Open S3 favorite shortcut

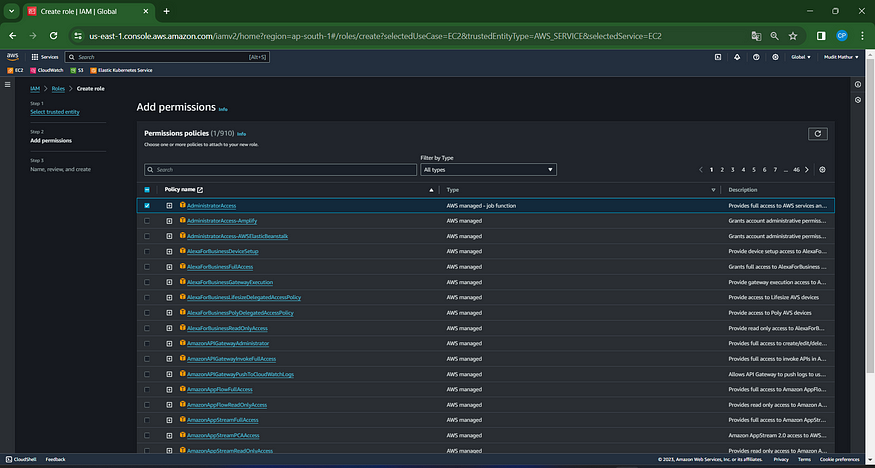[77, 70]
